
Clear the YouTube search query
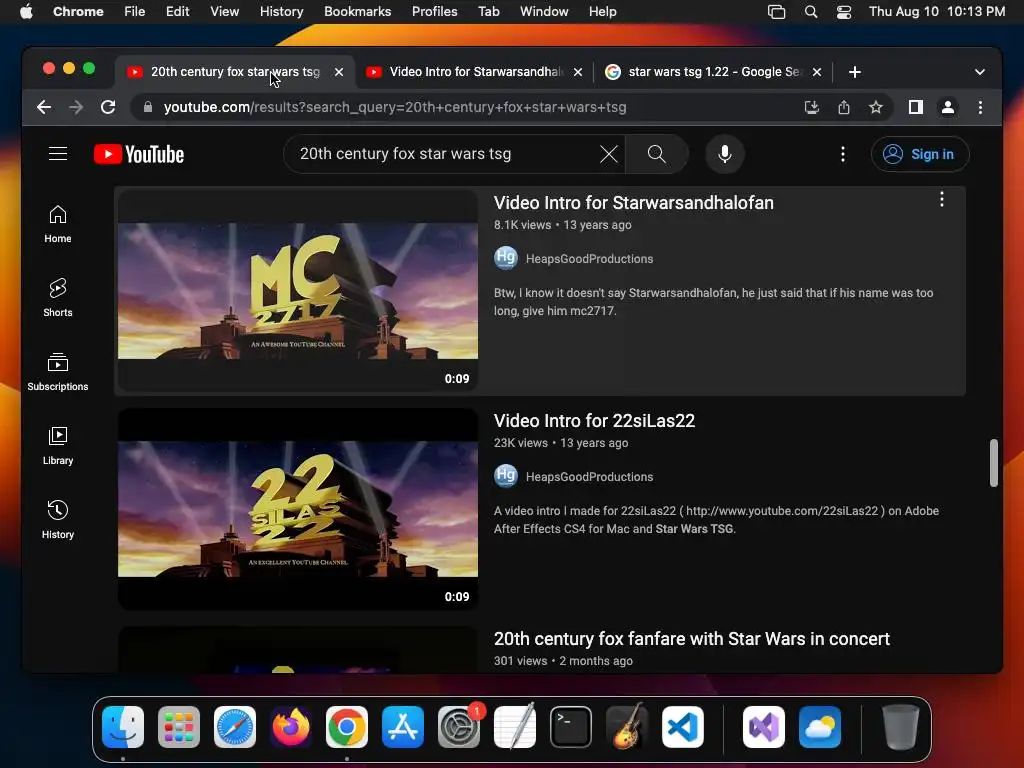coord(609,154)
